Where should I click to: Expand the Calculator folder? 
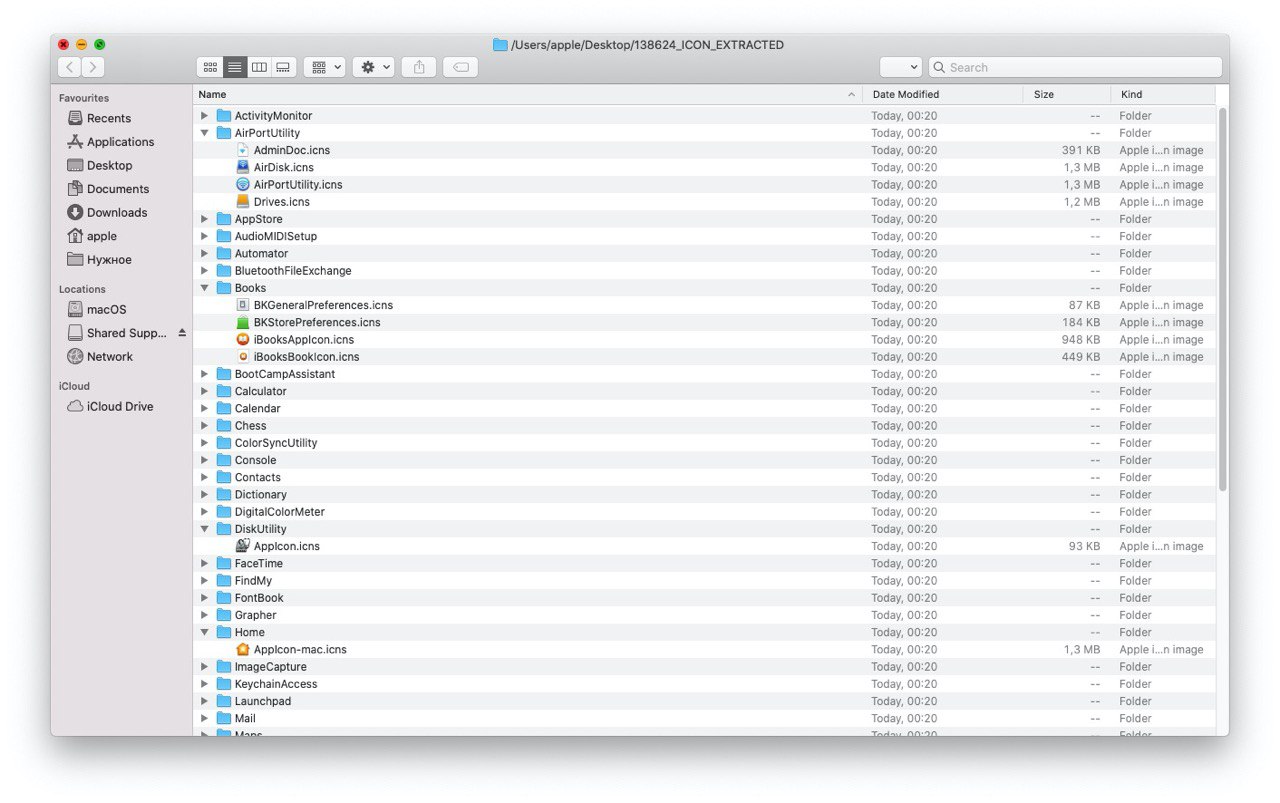204,391
